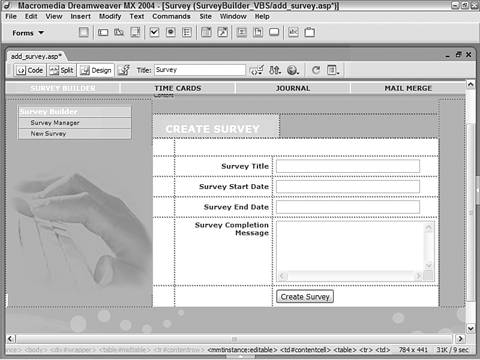The width and height of the screenshot is (480, 360).
Task: Open the View menu
Action: coord(54,16)
